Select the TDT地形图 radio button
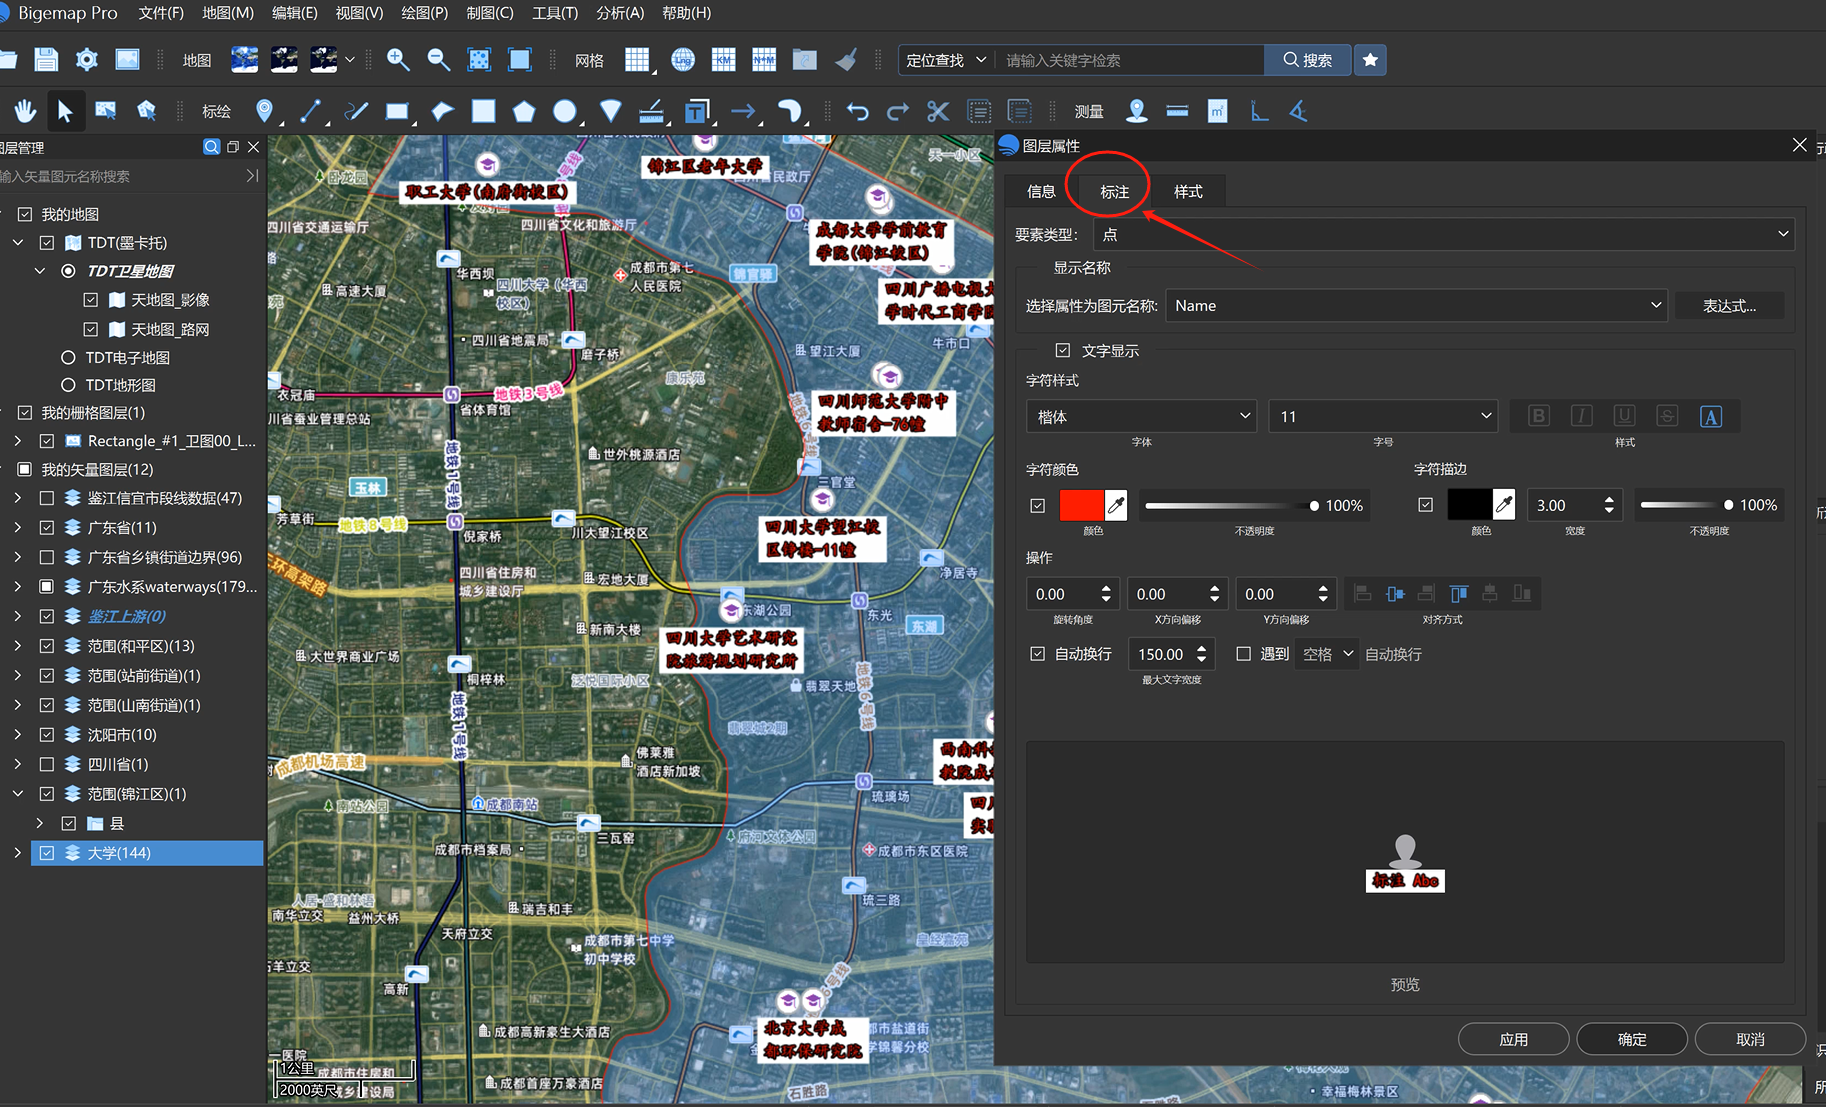 coord(68,385)
